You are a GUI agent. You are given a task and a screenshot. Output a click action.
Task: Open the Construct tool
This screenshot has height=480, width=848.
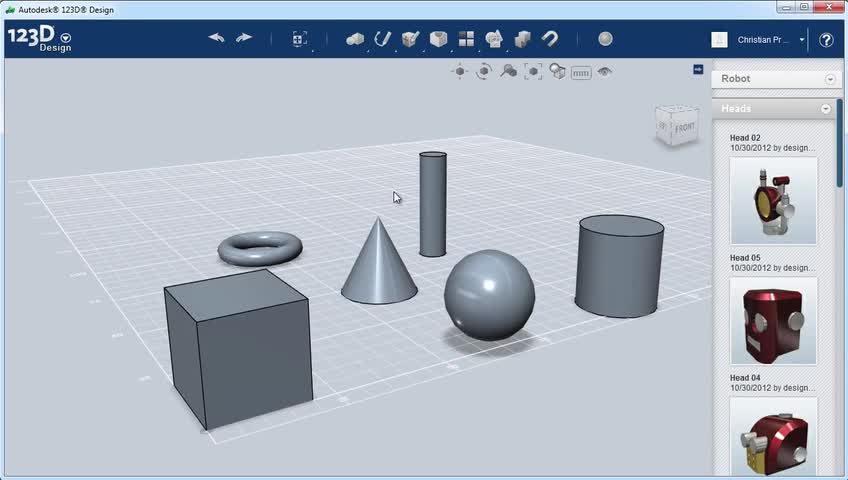410,39
